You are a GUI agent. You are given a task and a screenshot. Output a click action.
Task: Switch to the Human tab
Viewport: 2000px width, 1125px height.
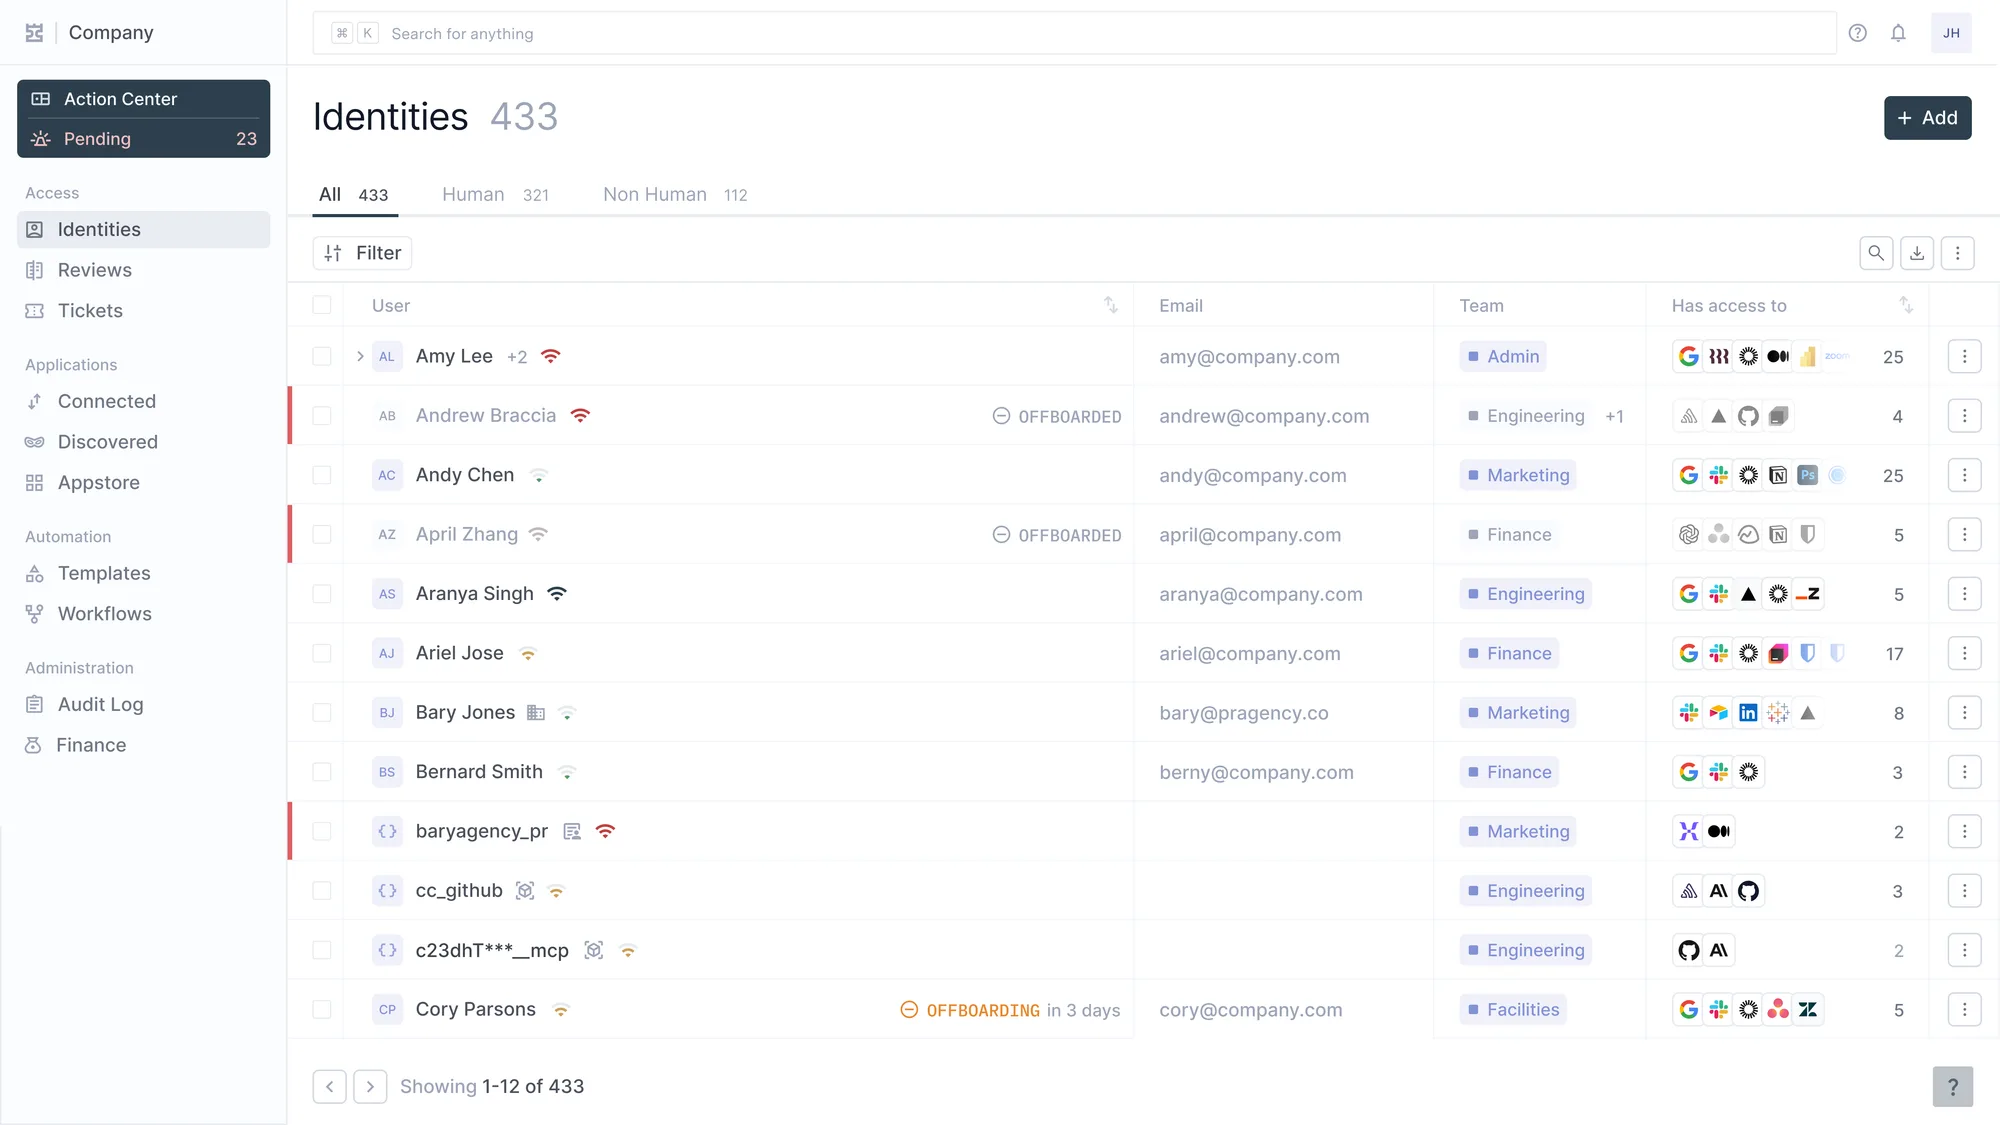click(x=495, y=195)
